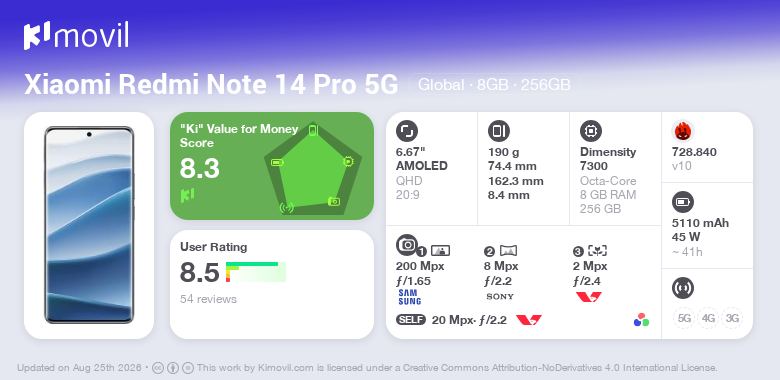Click the AnTuTu benchmark flame icon
This screenshot has height=380, width=780.
pos(682,131)
